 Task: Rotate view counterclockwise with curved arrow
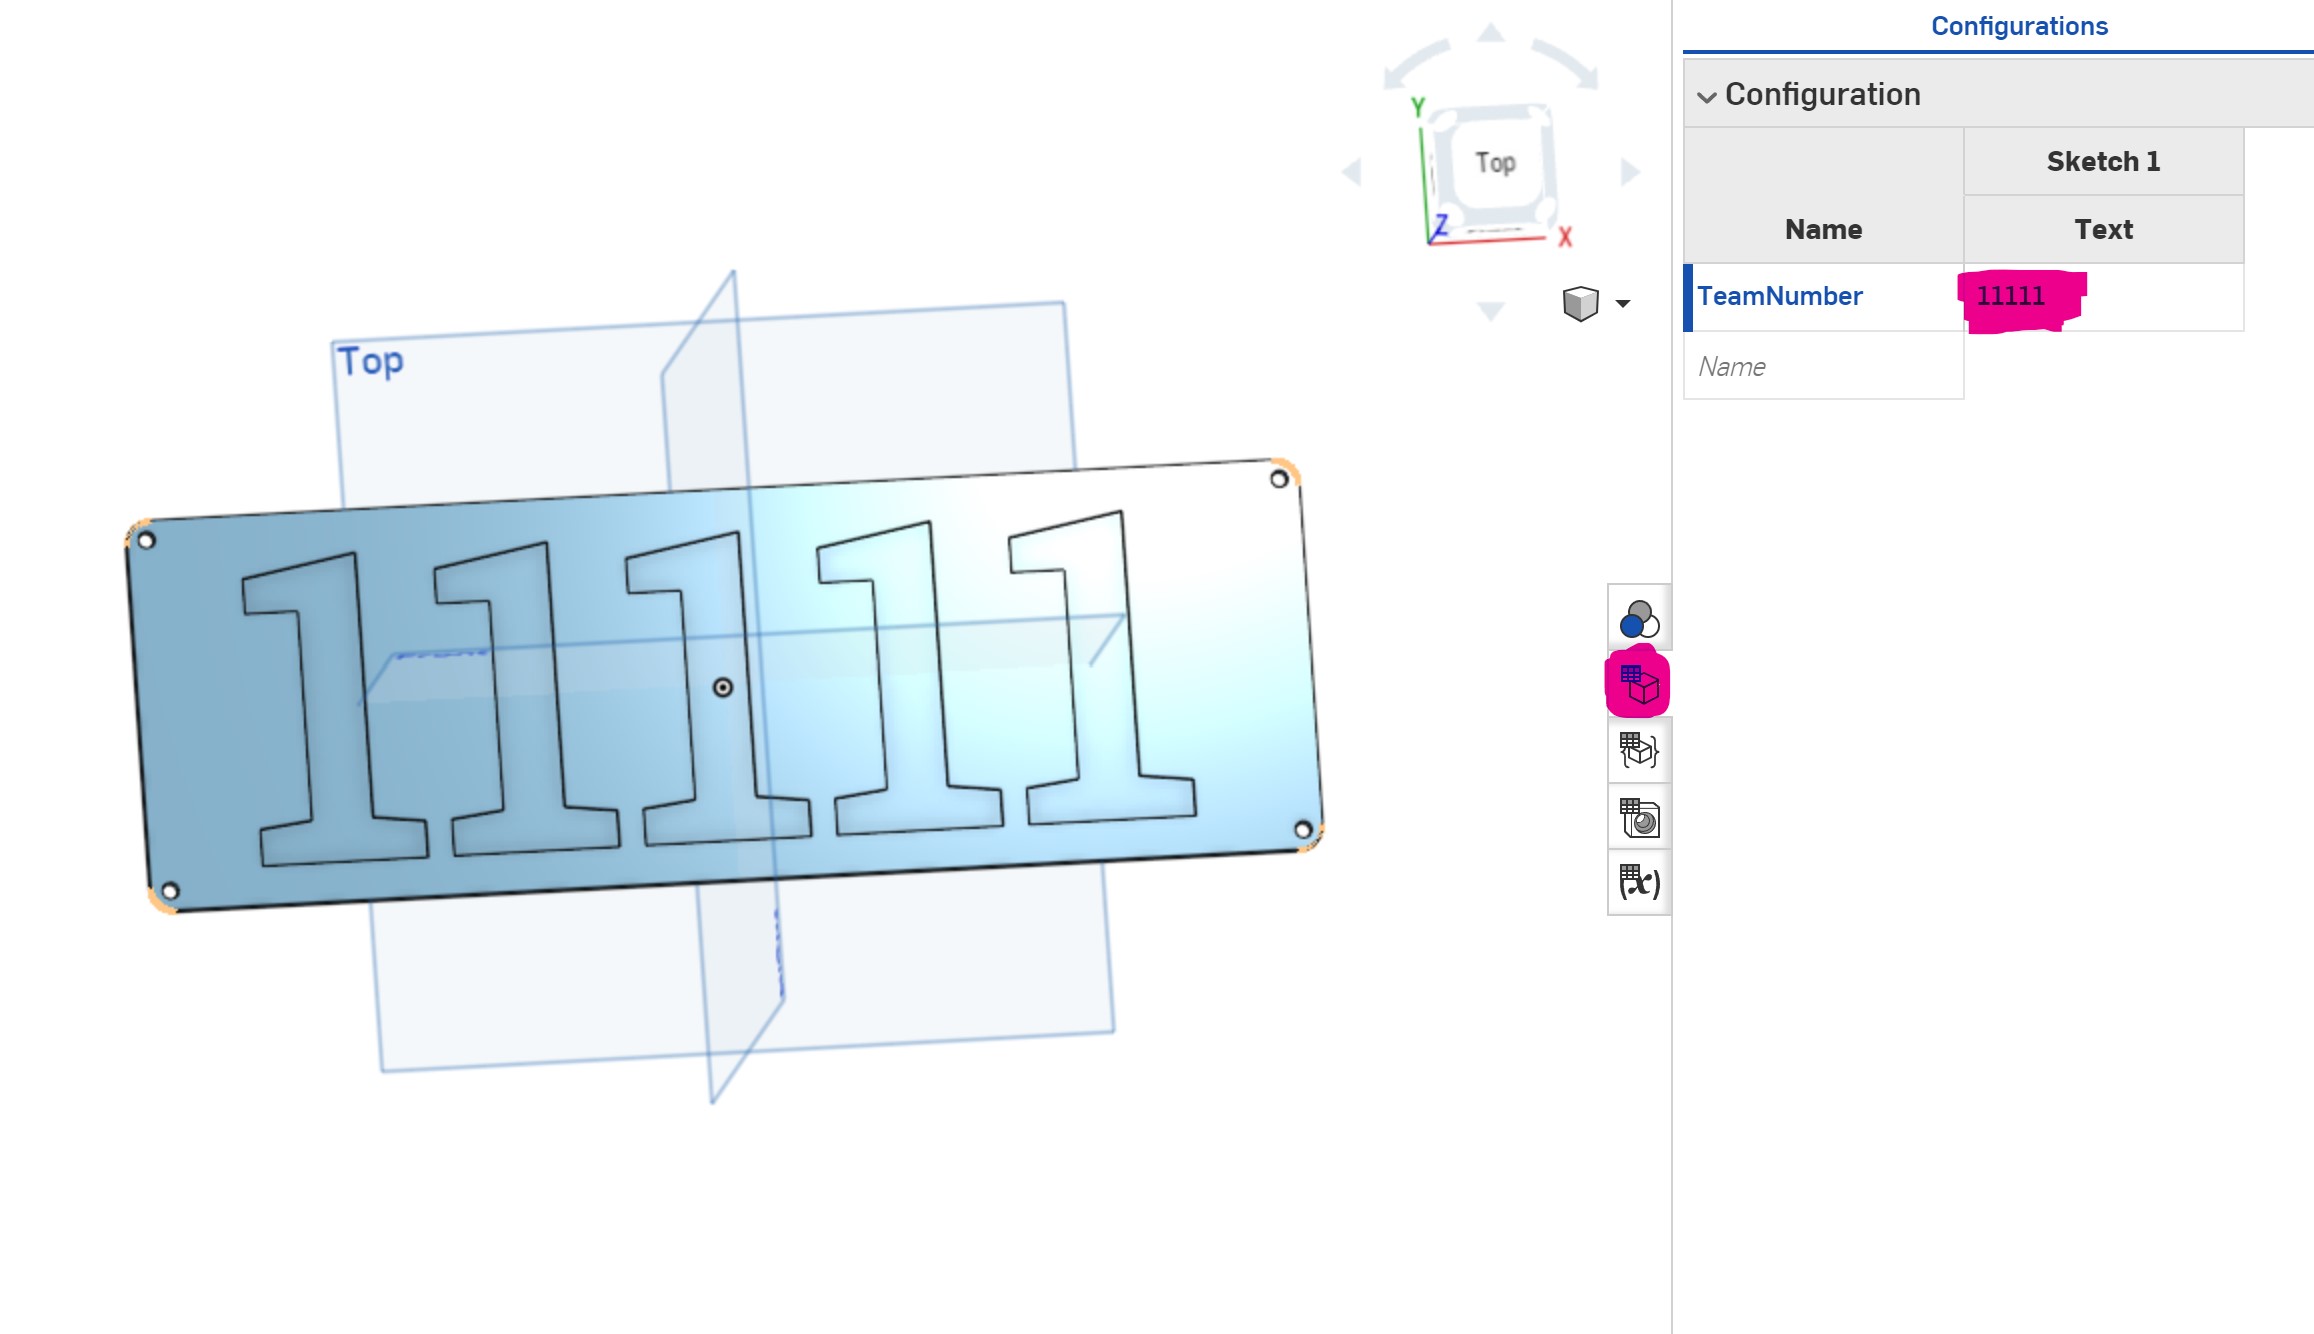click(1415, 62)
